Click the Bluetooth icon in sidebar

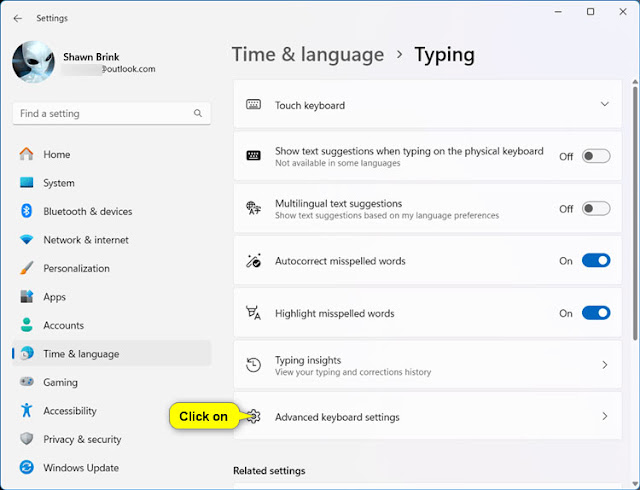(x=27, y=211)
